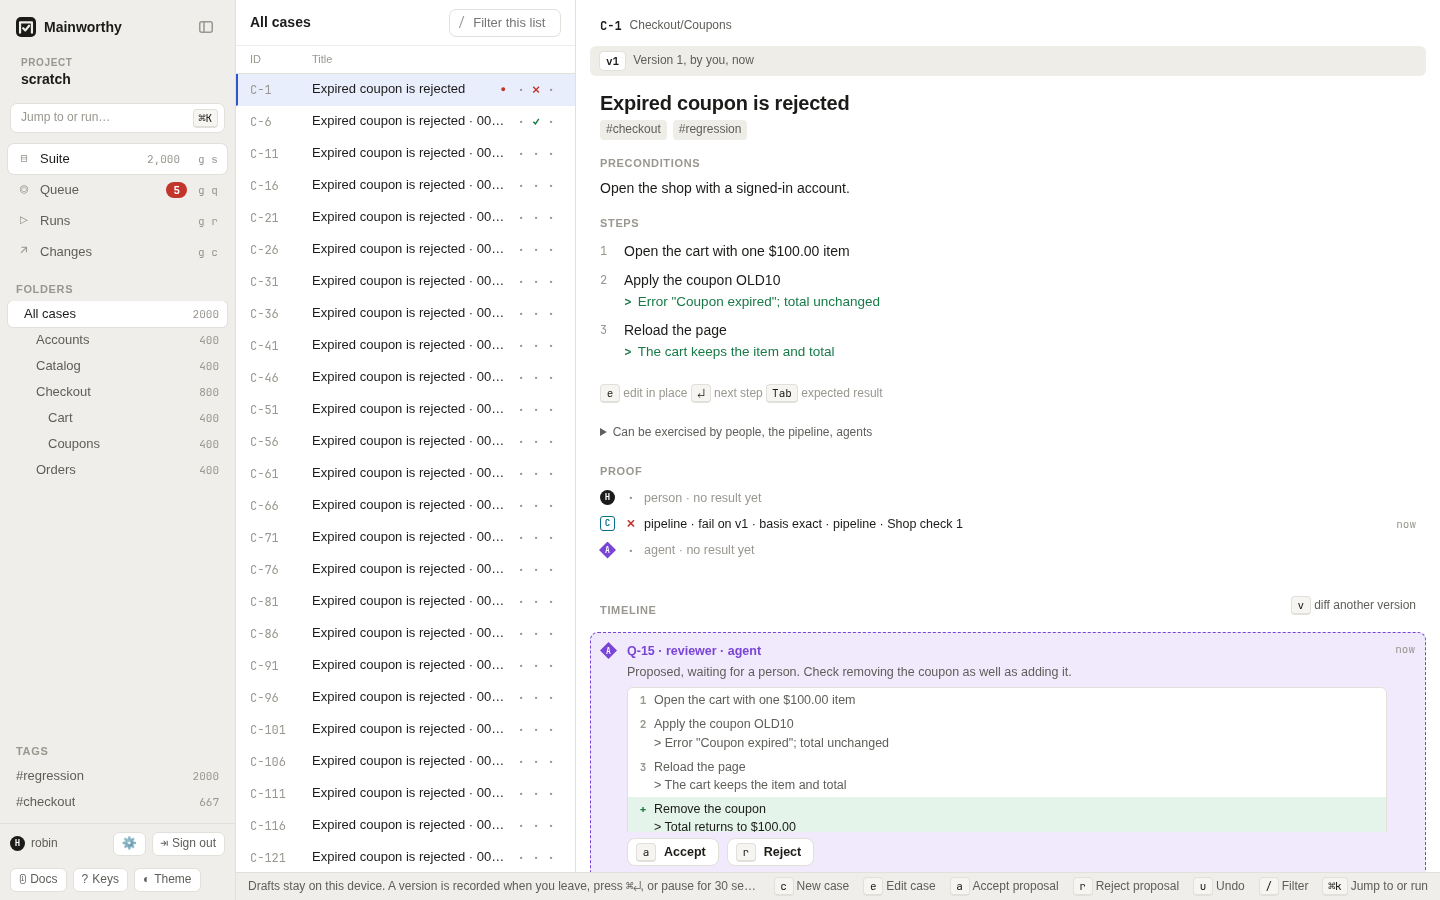Open the Docs link

38,879
